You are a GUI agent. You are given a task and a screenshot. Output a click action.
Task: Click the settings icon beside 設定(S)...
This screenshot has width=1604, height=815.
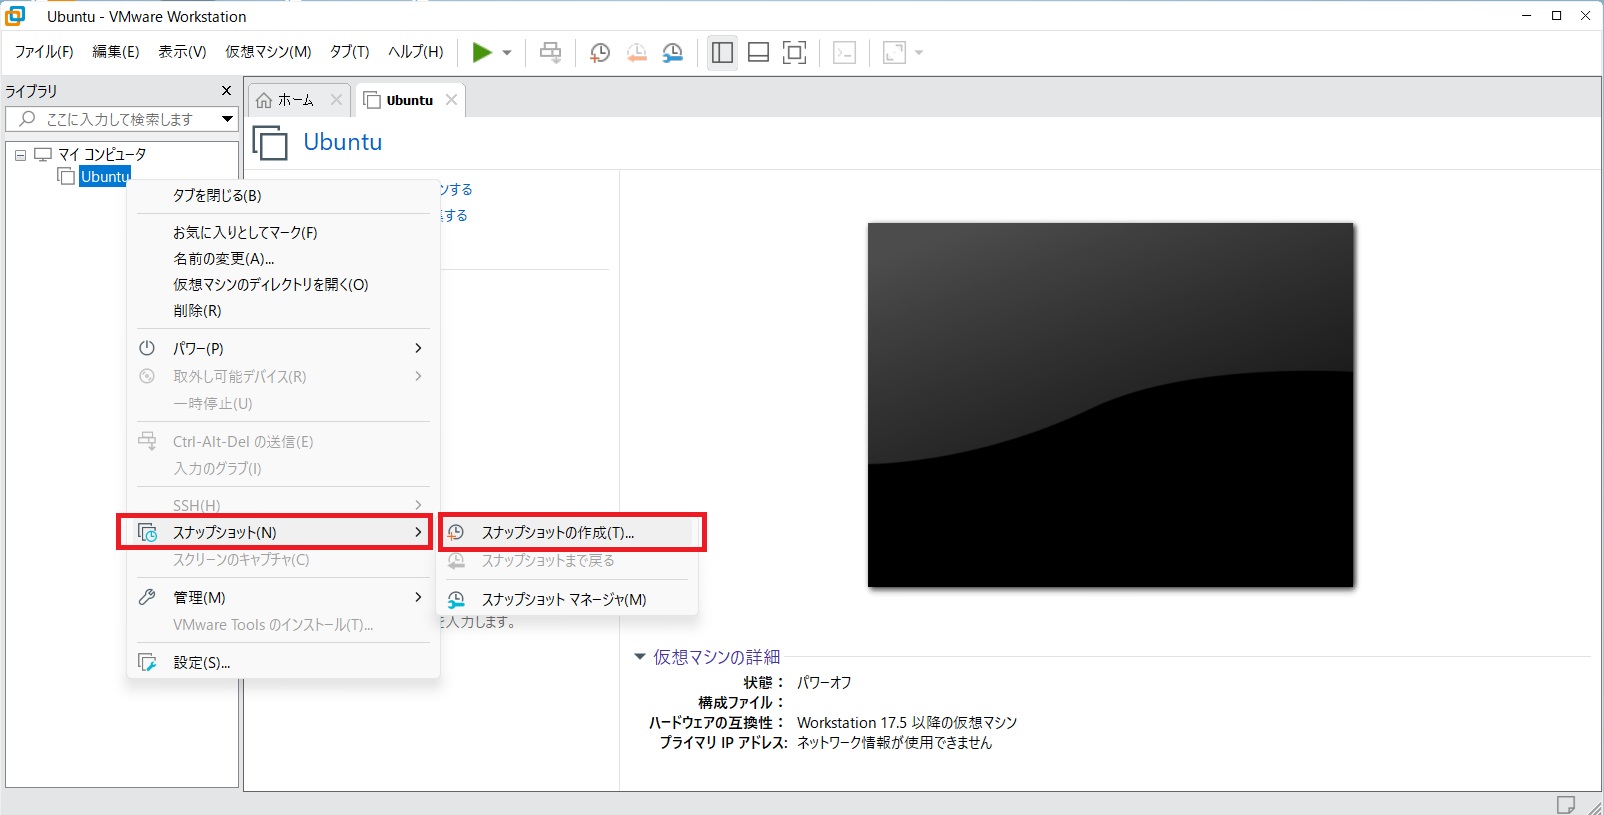point(147,662)
